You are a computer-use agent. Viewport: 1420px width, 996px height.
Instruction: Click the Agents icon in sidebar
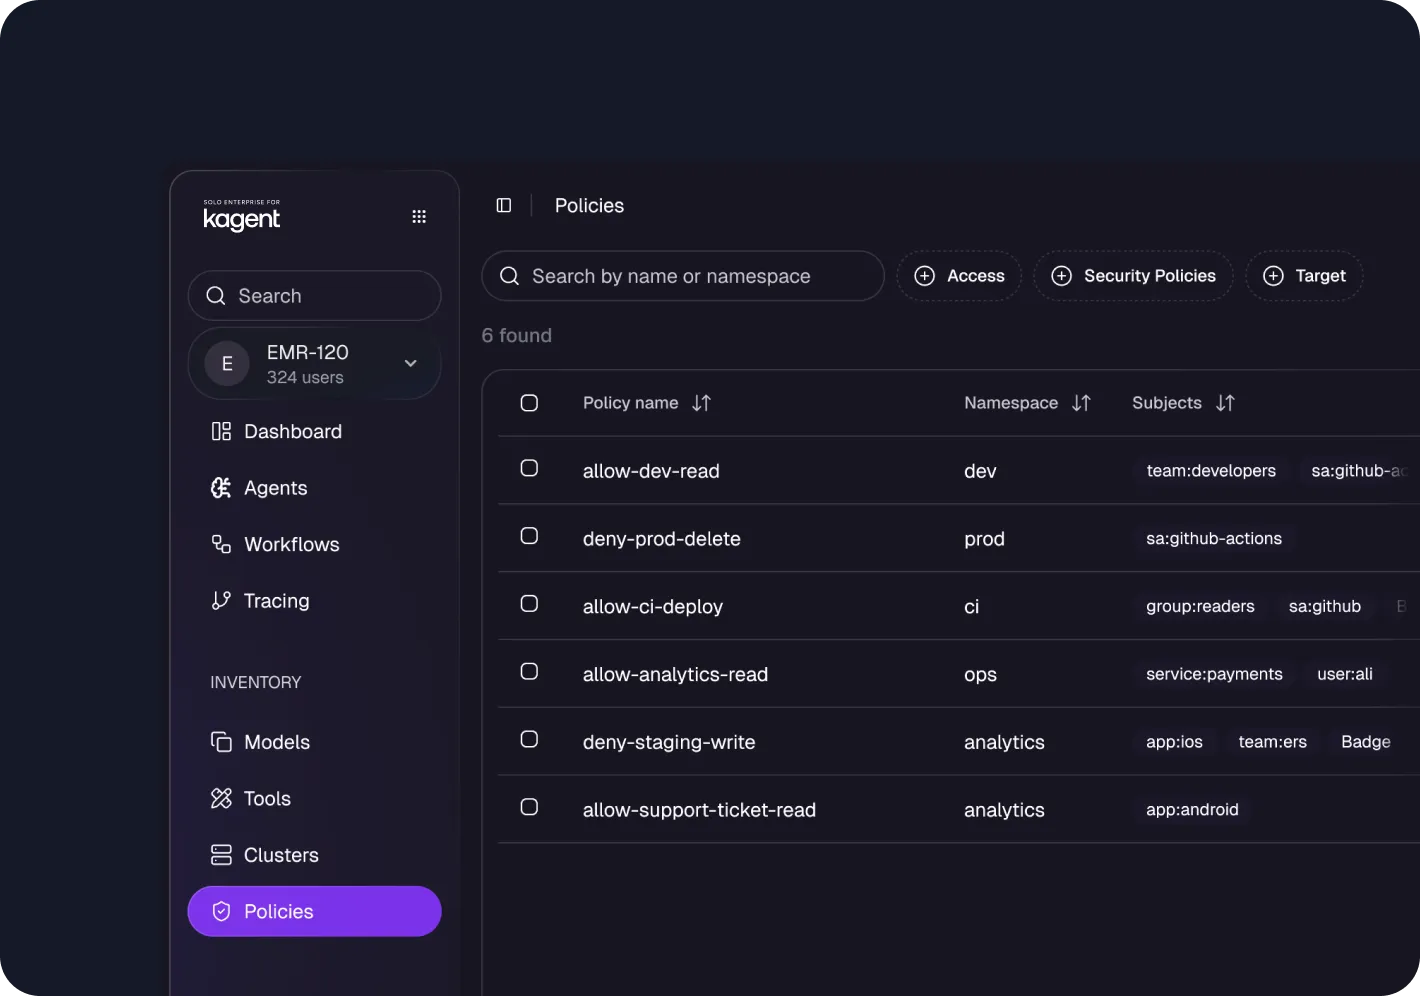221,488
